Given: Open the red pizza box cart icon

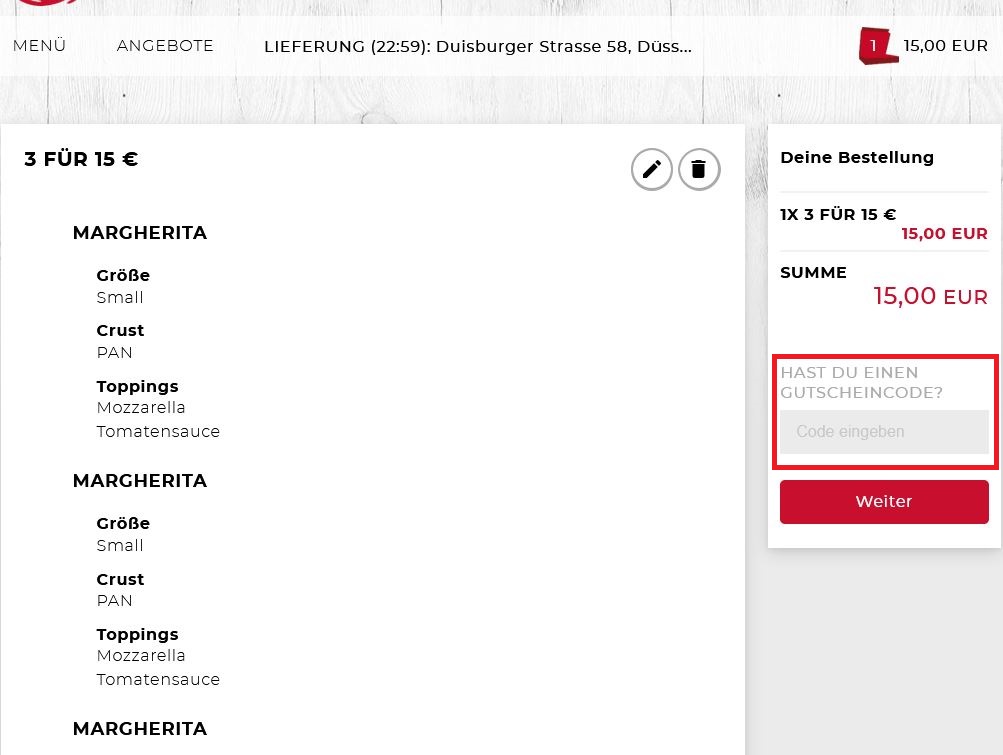Looking at the screenshot, I should (877, 46).
